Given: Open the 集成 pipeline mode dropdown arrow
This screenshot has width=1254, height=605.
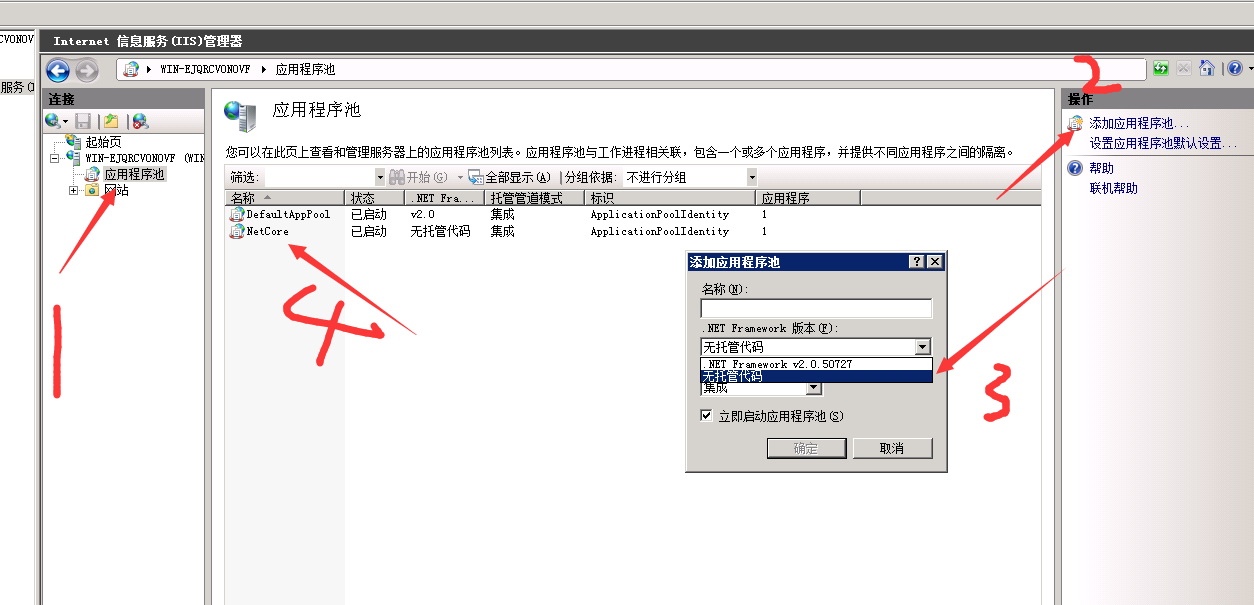Looking at the screenshot, I should point(814,388).
